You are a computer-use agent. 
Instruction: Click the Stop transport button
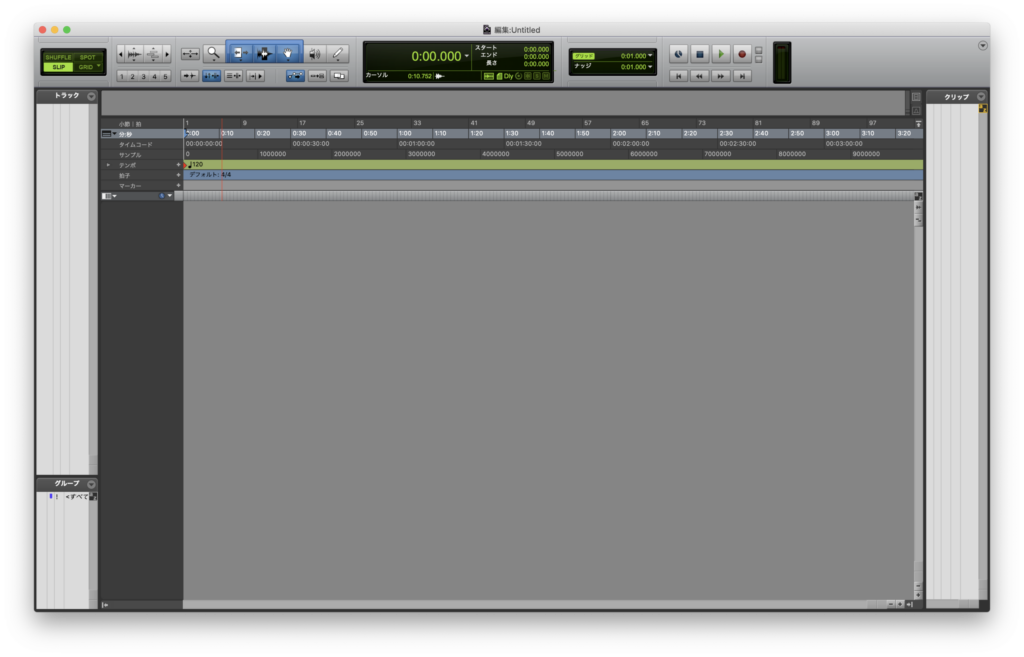click(700, 54)
